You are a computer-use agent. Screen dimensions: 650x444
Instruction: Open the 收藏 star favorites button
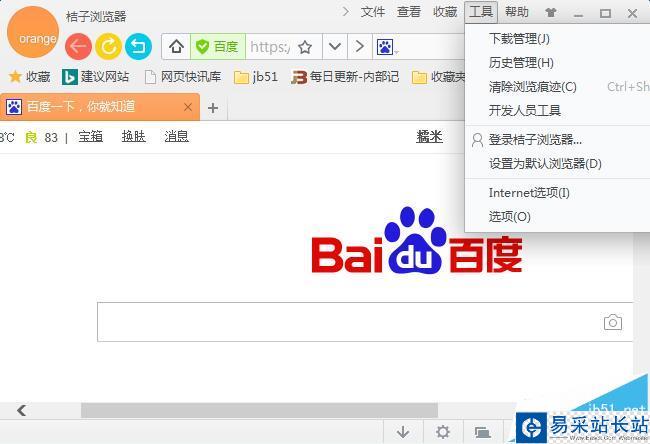pos(29,77)
